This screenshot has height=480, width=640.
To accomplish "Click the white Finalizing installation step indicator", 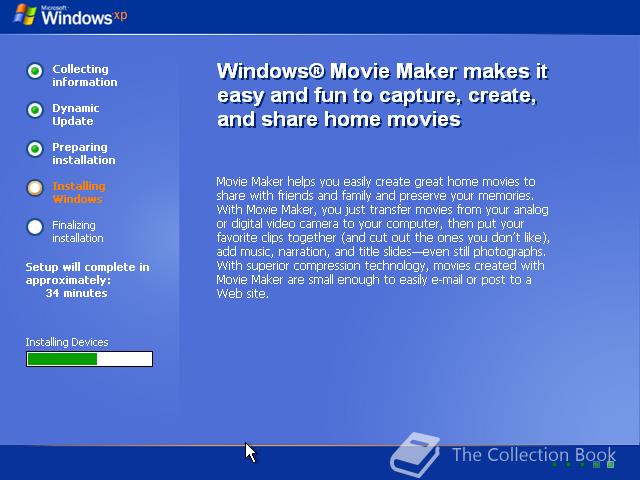I will (x=35, y=227).
